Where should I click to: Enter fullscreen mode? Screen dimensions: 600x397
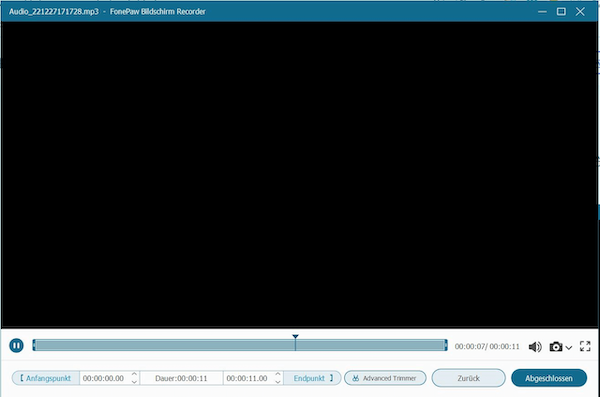coord(585,346)
